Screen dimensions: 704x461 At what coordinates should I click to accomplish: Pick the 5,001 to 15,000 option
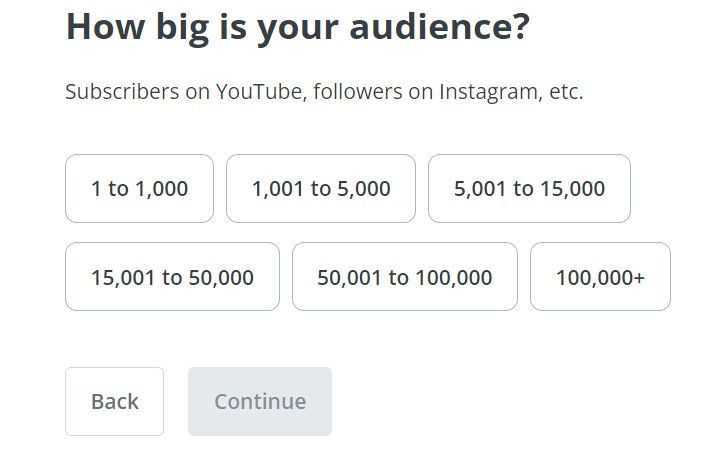click(x=529, y=189)
